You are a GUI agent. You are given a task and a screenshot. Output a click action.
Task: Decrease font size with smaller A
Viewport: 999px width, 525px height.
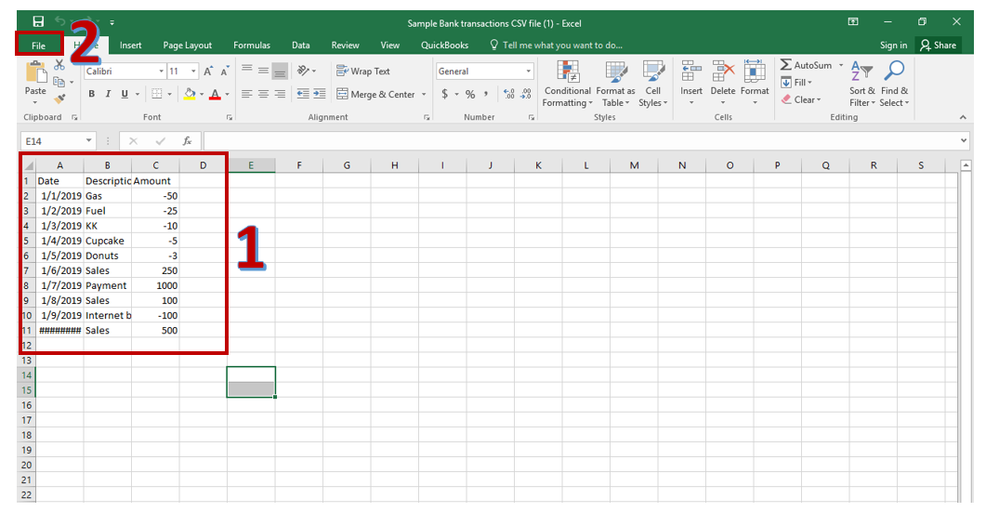224,71
